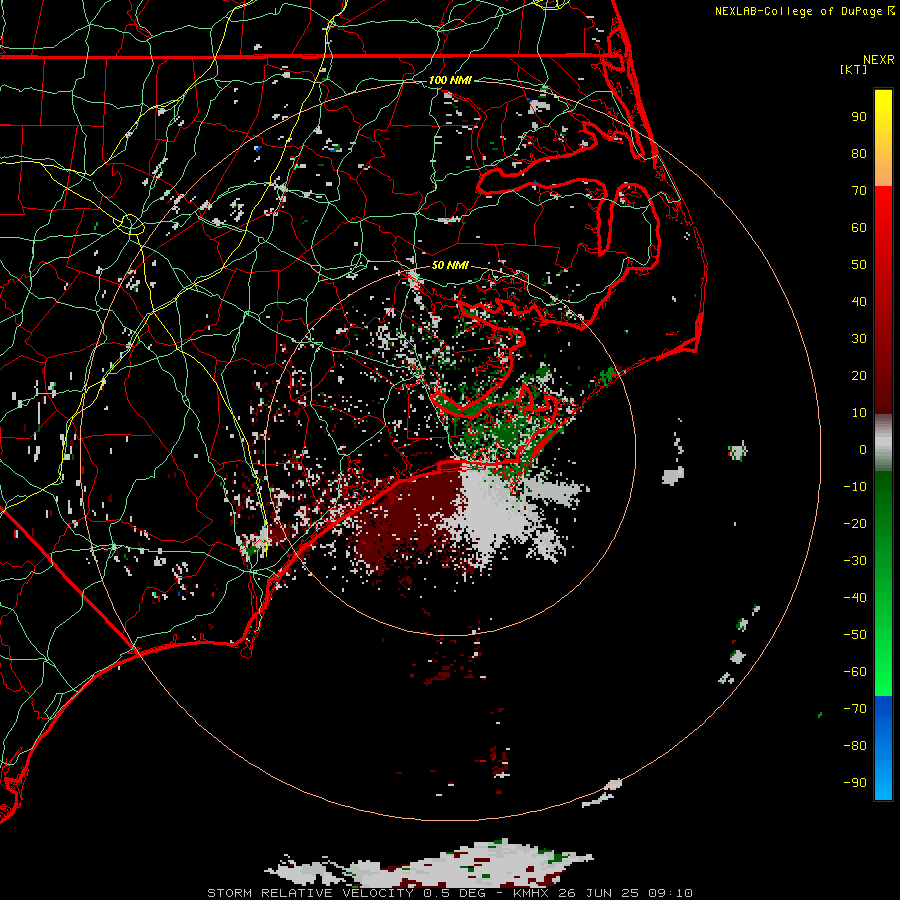
Task: Click the KMHX radar site identifier
Action: [532, 893]
